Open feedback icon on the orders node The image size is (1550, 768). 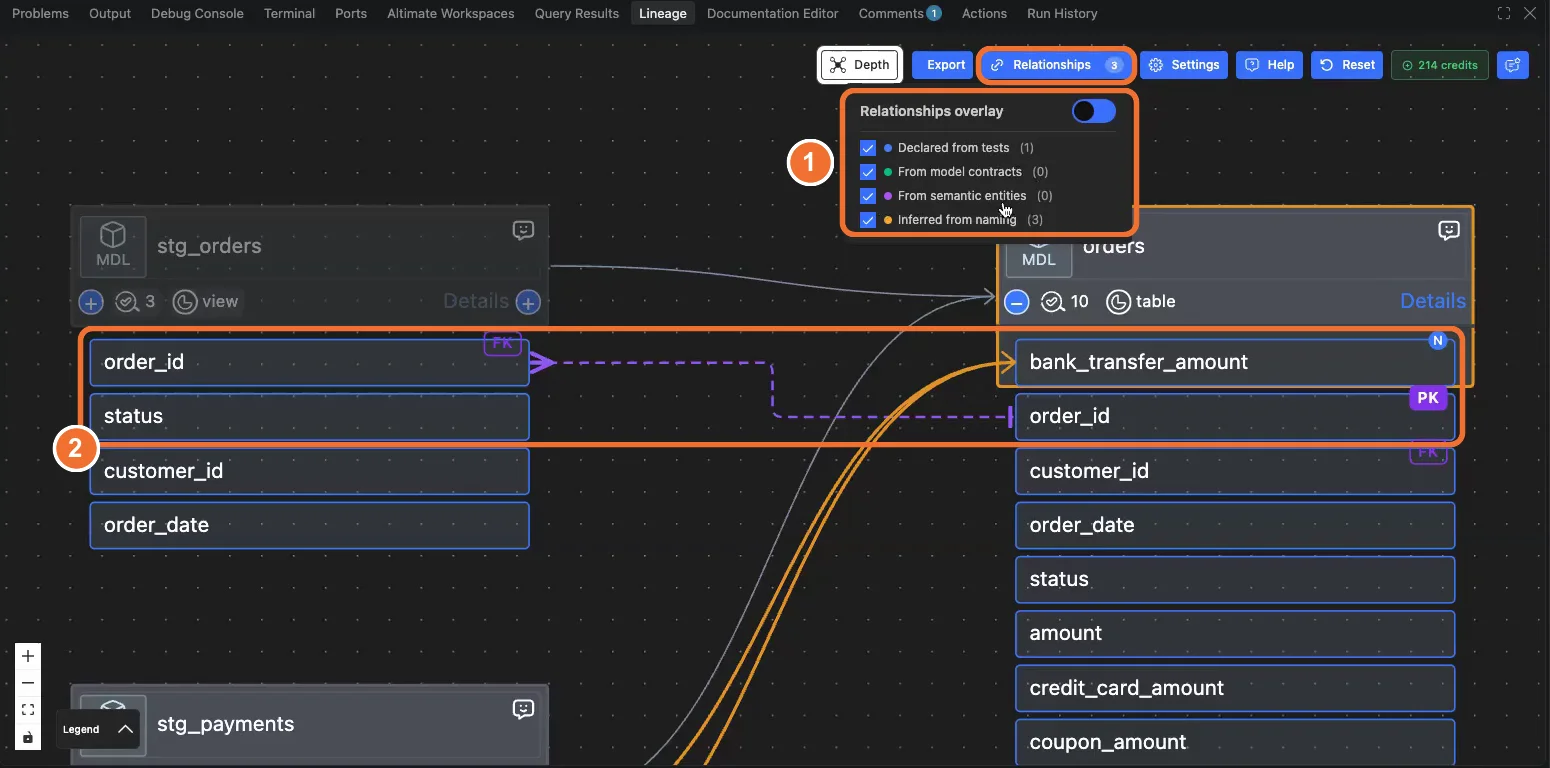pyautogui.click(x=1448, y=231)
